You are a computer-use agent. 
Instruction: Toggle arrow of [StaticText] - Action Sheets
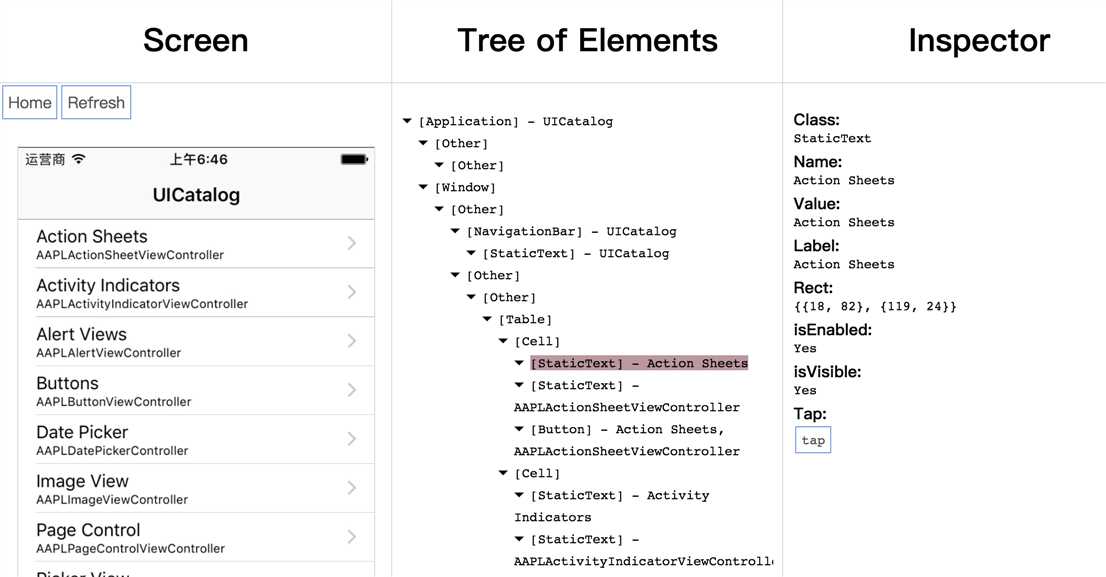click(519, 363)
